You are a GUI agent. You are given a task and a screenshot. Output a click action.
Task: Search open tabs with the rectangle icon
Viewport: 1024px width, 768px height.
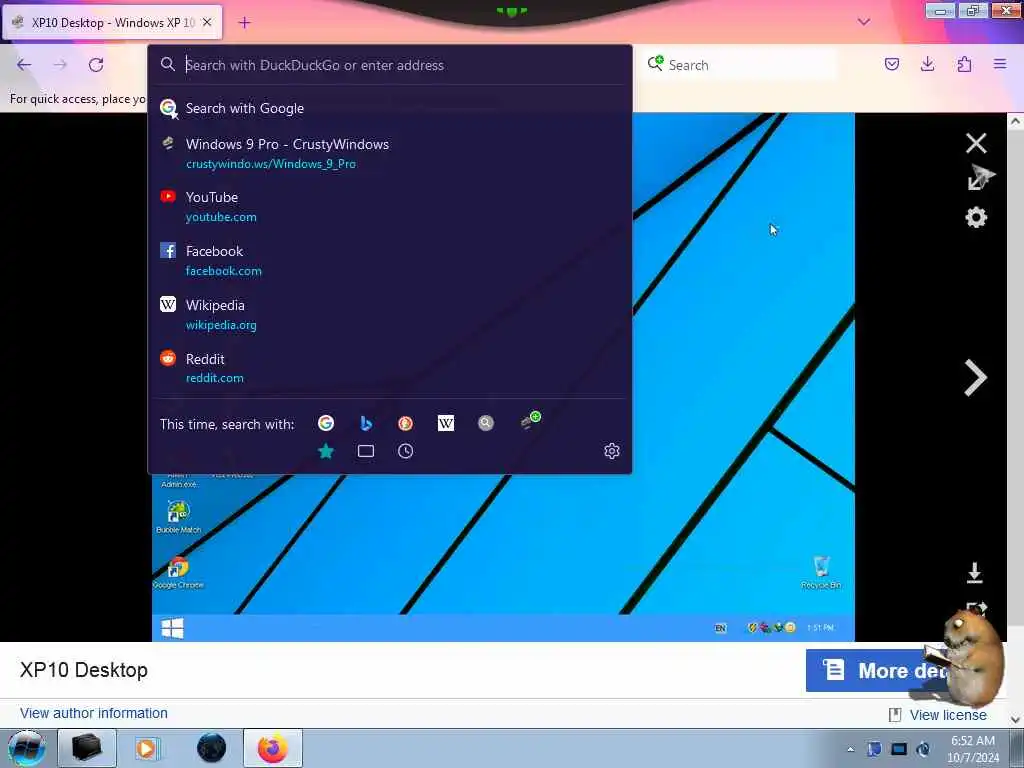tap(366, 451)
